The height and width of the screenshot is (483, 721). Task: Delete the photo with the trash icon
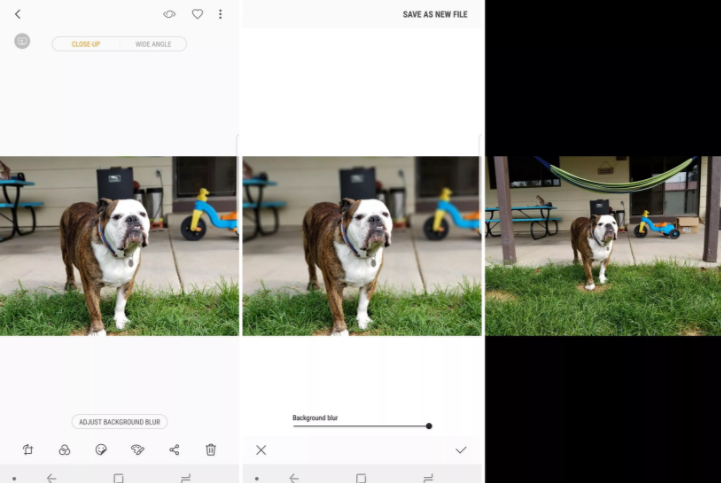tap(211, 450)
